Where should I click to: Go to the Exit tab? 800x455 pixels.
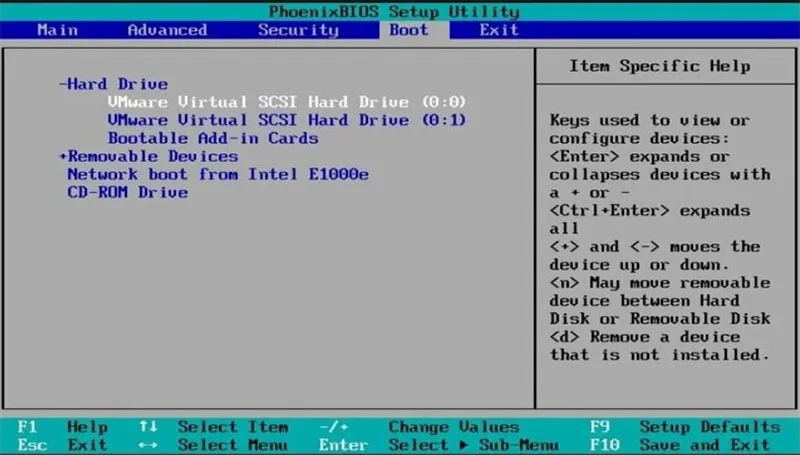(x=499, y=30)
